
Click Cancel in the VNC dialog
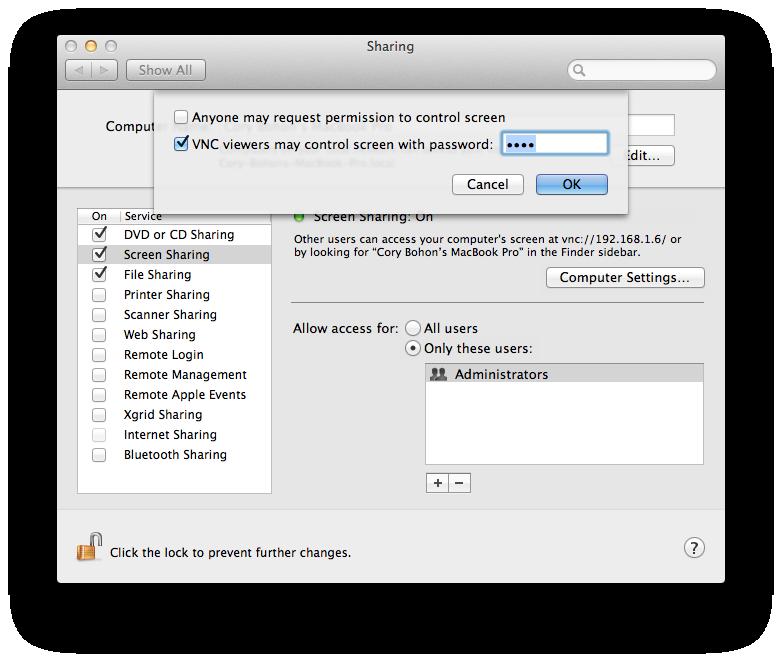click(488, 184)
